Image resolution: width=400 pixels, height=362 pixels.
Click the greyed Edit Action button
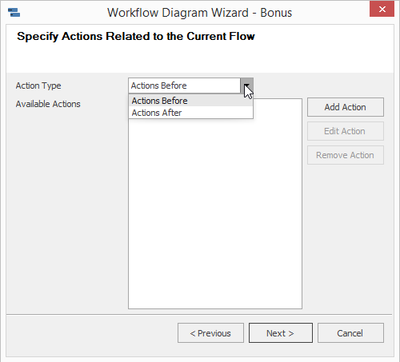tap(345, 131)
